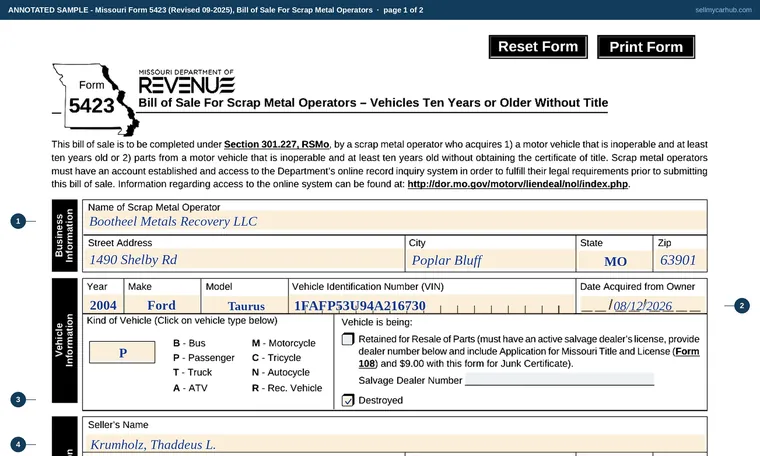The image size is (760, 456).
Task: Open the dor.mo.gov liendeal URL link
Action: point(517,184)
